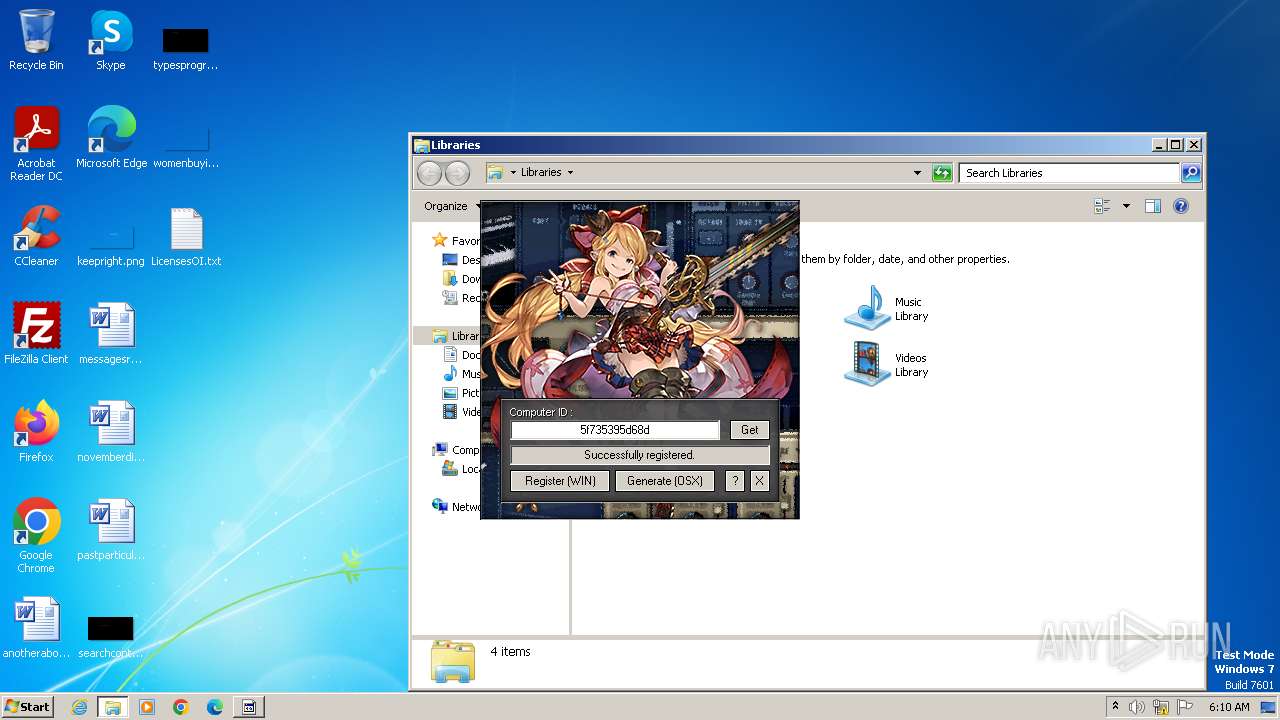Select the LicensesOI.txt file on desktop
Viewport: 1280px width, 720px height.
pyautogui.click(x=186, y=238)
